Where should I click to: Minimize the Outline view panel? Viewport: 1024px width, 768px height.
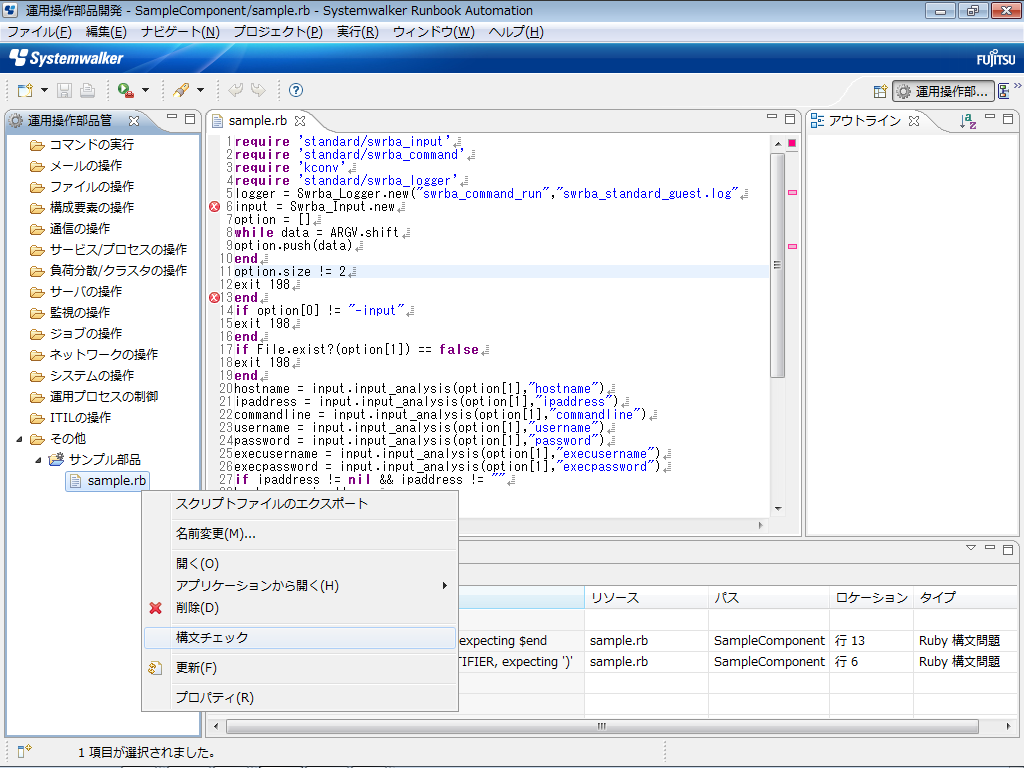point(990,118)
